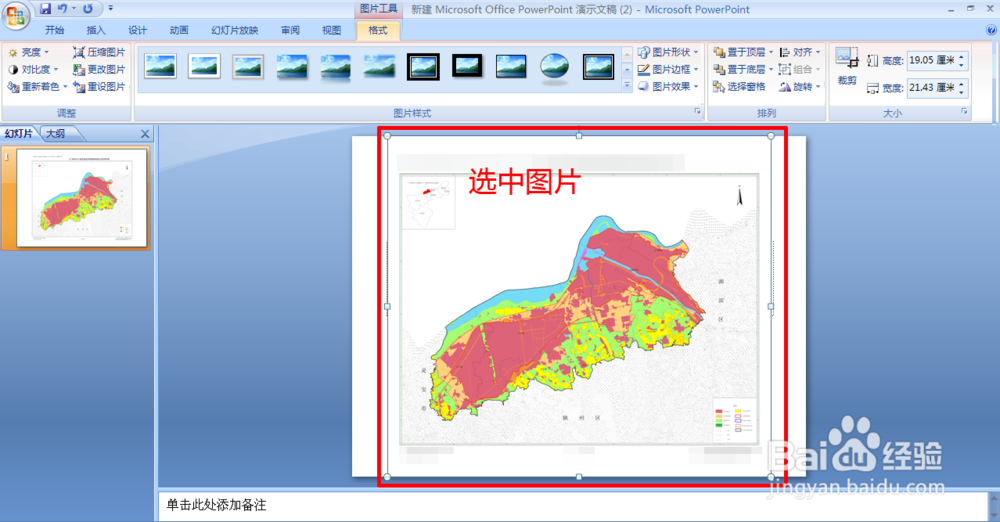Click the Save icon in quick access toolbar
Viewport: 1000px width, 522px height.
pos(45,9)
